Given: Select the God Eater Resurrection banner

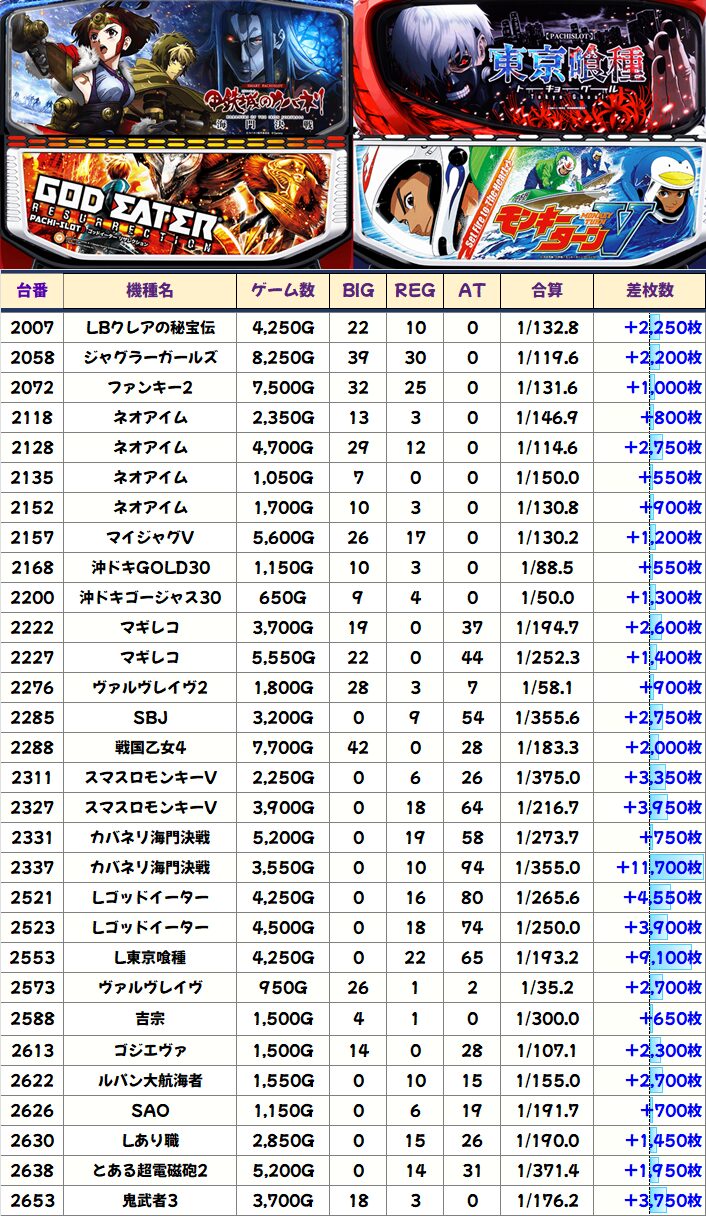Looking at the screenshot, I should [x=176, y=205].
